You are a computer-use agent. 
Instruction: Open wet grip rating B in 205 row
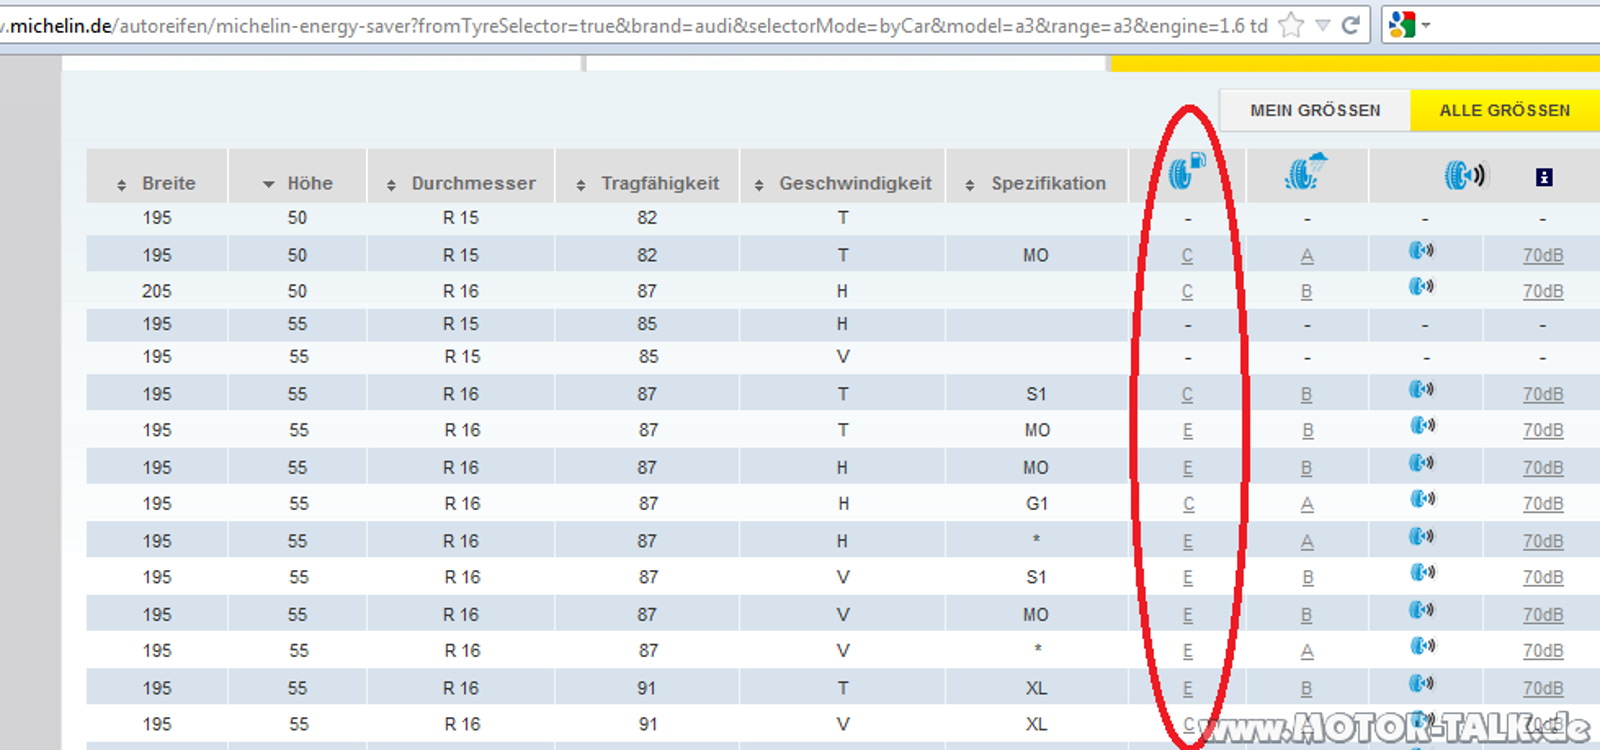1306,292
